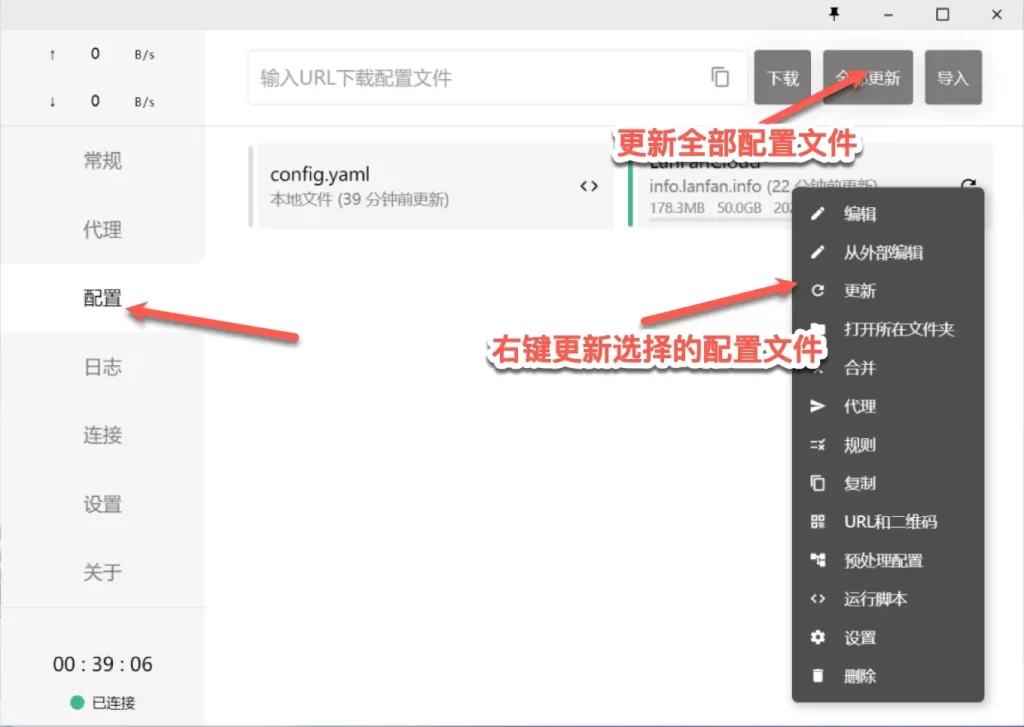The width and height of the screenshot is (1024, 727).
Task: Click the code view icon on config.yaml card
Action: click(590, 188)
